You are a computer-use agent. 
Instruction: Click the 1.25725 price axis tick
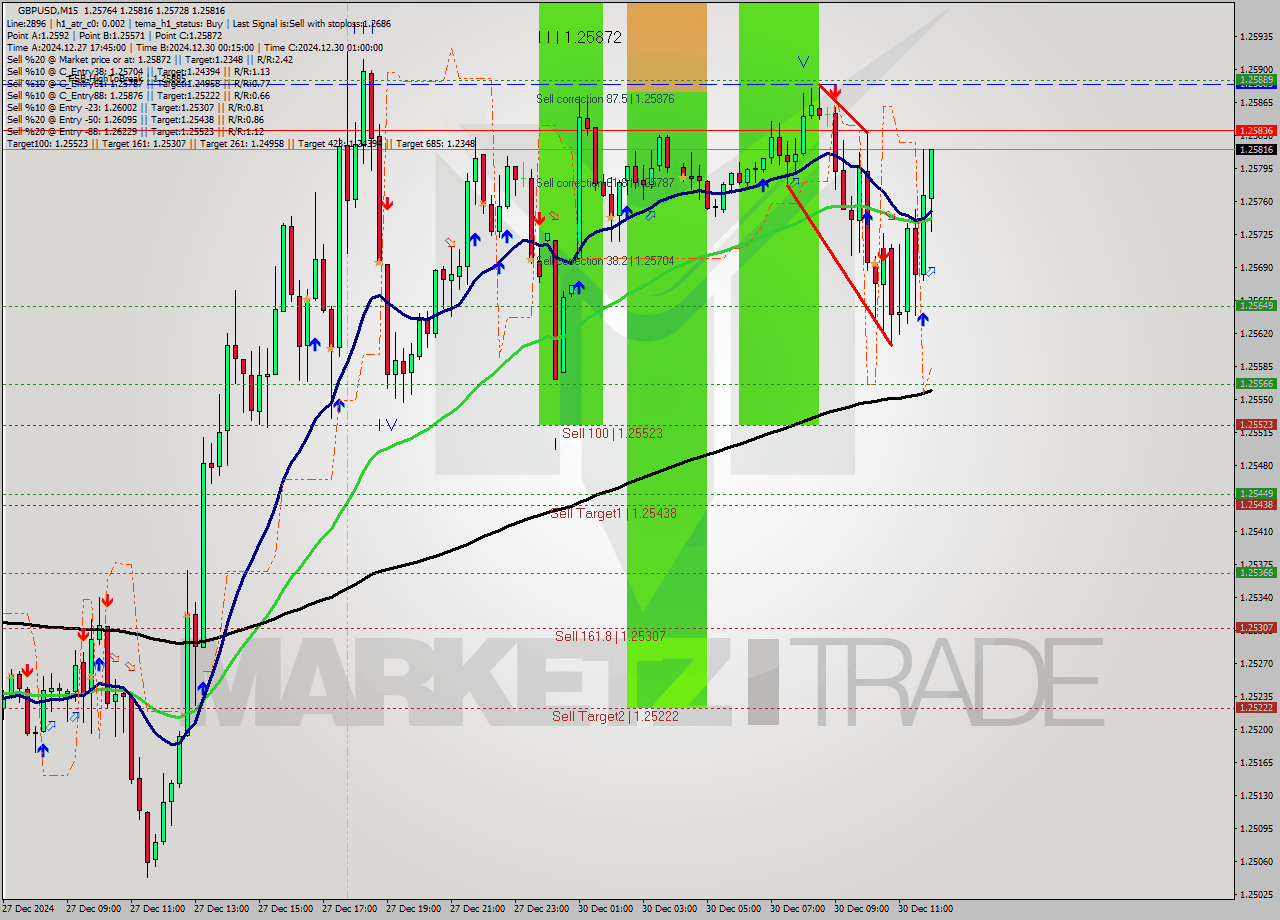(x=1256, y=234)
